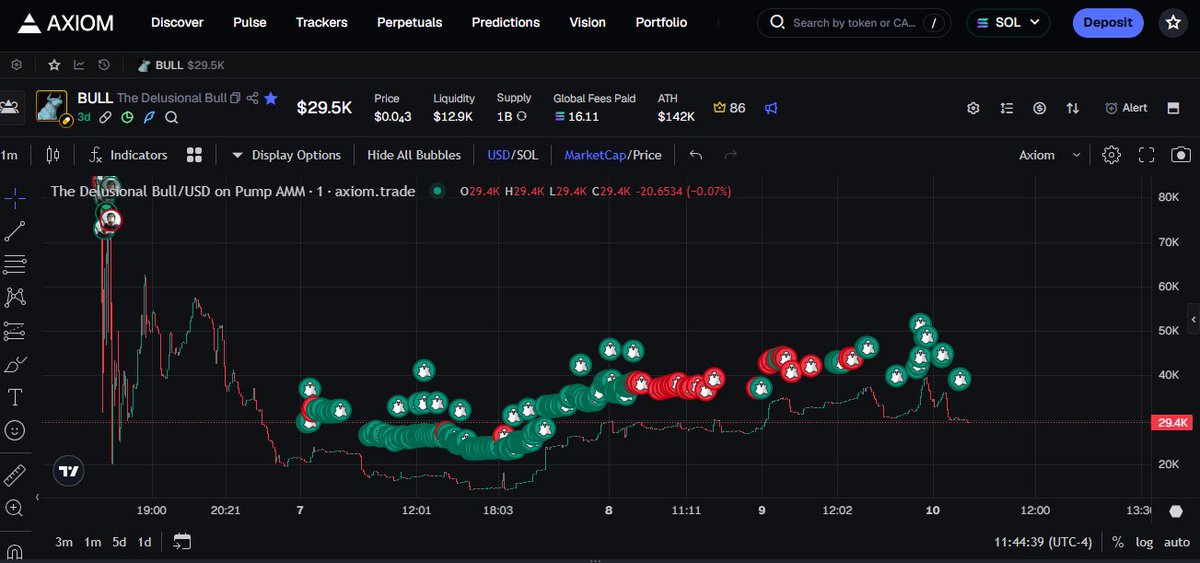
Task: Undo the last chart action
Action: pyautogui.click(x=696, y=155)
